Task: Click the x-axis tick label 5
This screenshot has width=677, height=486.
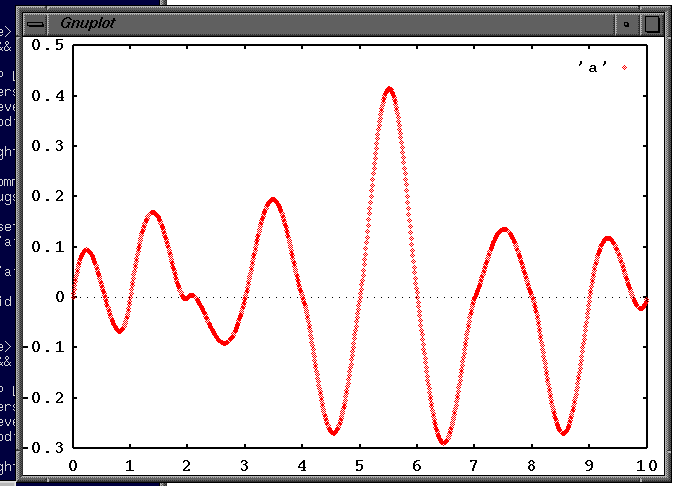Action: click(x=359, y=465)
